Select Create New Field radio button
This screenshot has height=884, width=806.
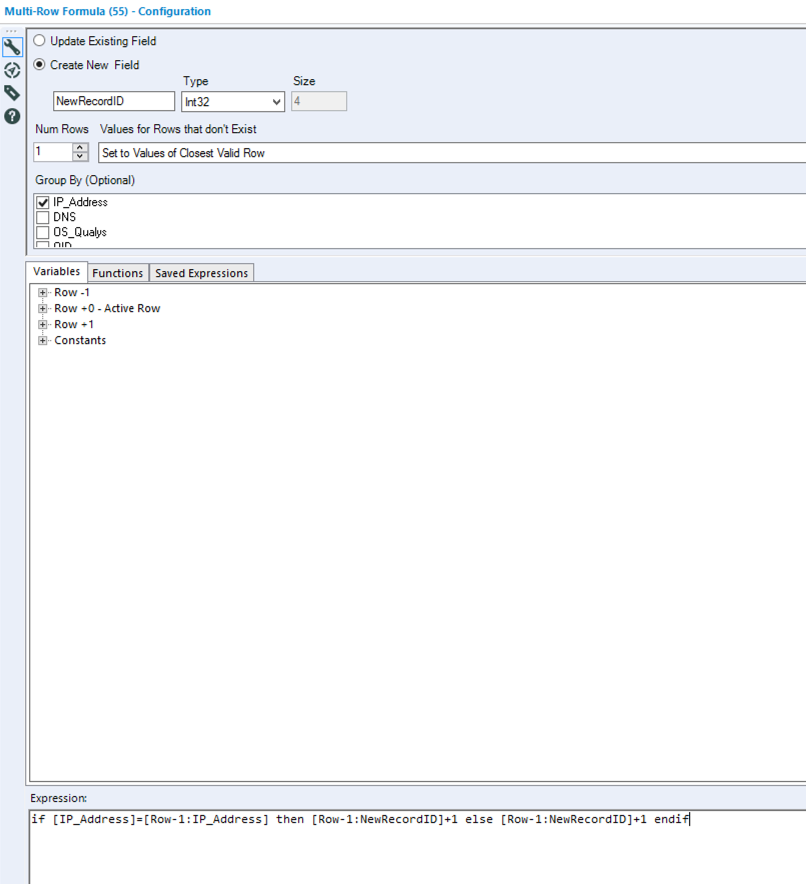(x=39, y=64)
